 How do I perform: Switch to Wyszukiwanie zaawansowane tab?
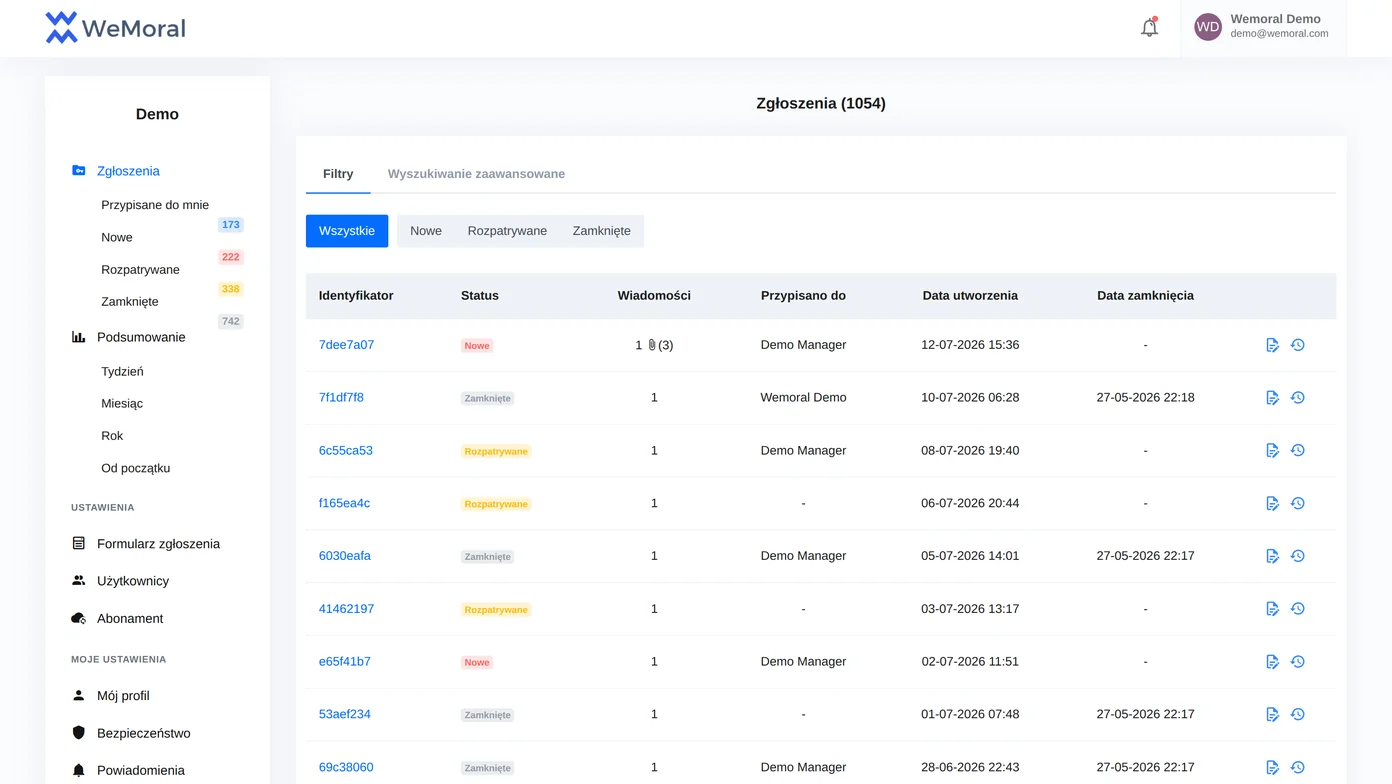click(x=476, y=174)
